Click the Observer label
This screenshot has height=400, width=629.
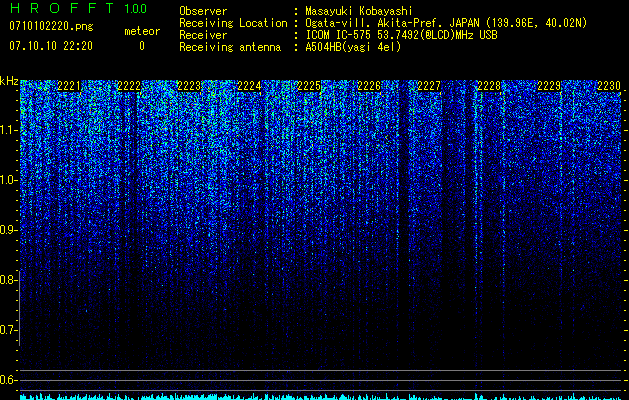(x=203, y=11)
